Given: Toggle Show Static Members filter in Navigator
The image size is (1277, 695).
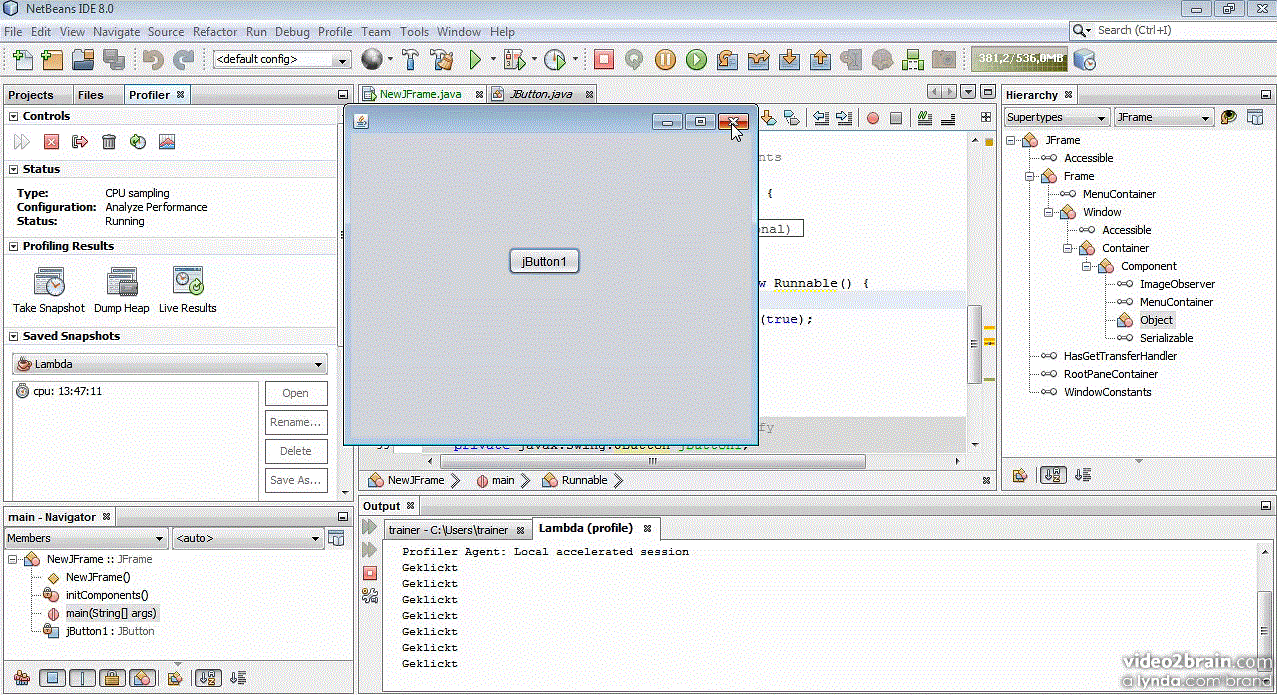Looking at the screenshot, I should click(82, 678).
